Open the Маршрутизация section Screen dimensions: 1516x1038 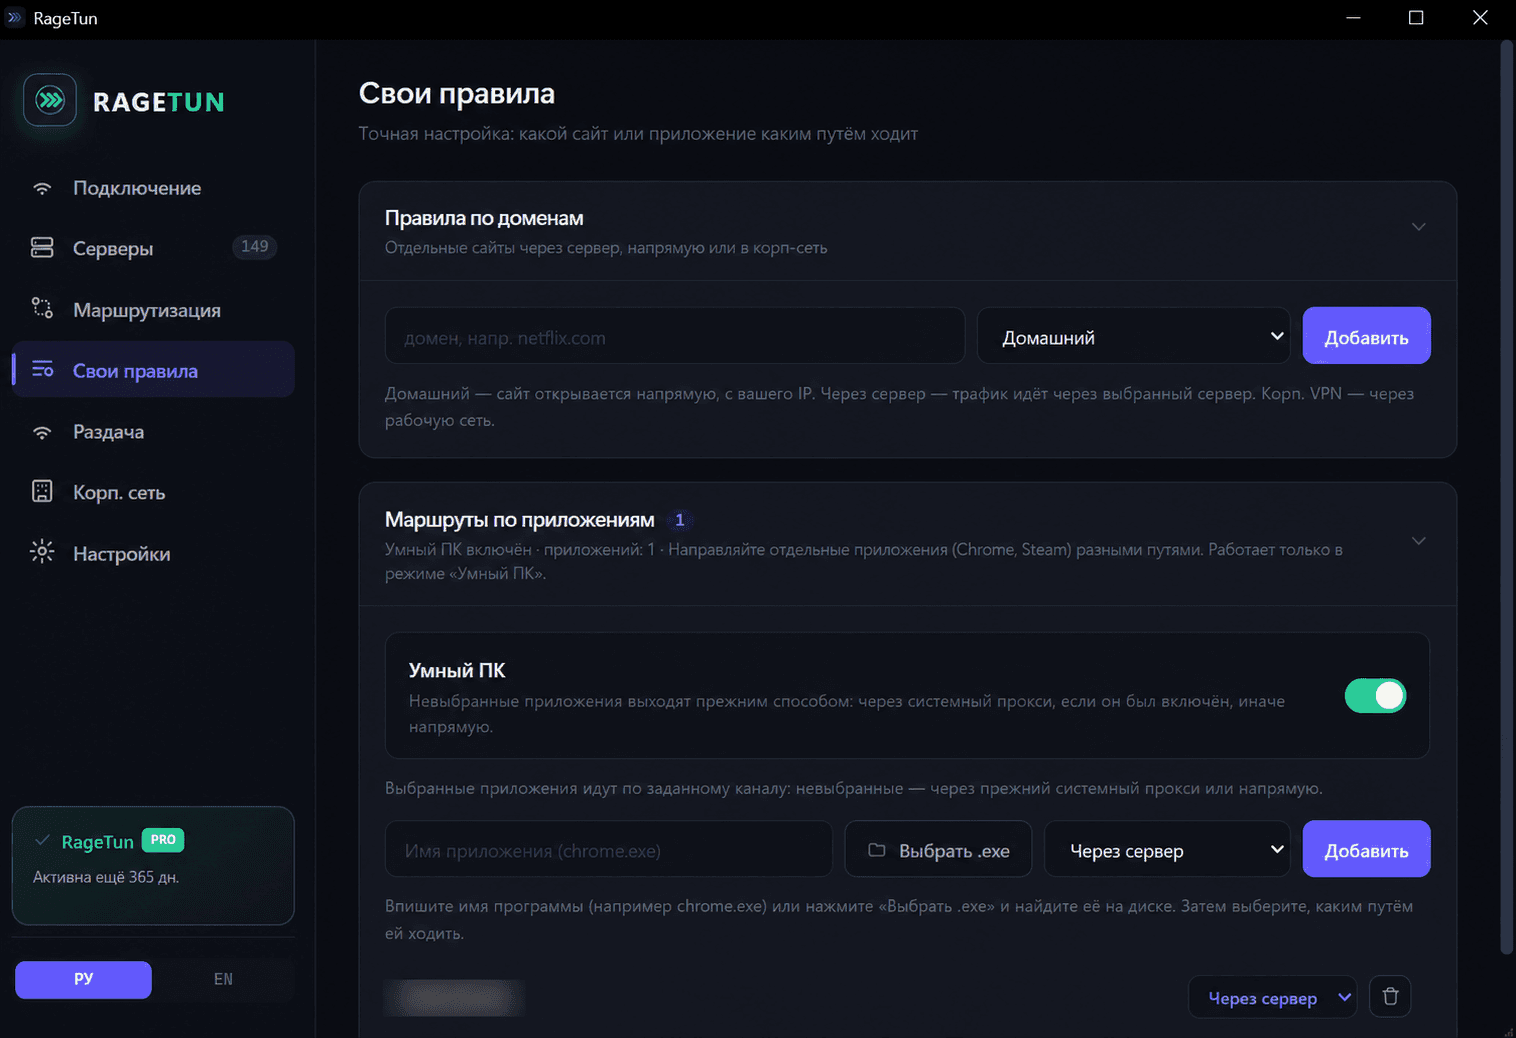[153, 309]
